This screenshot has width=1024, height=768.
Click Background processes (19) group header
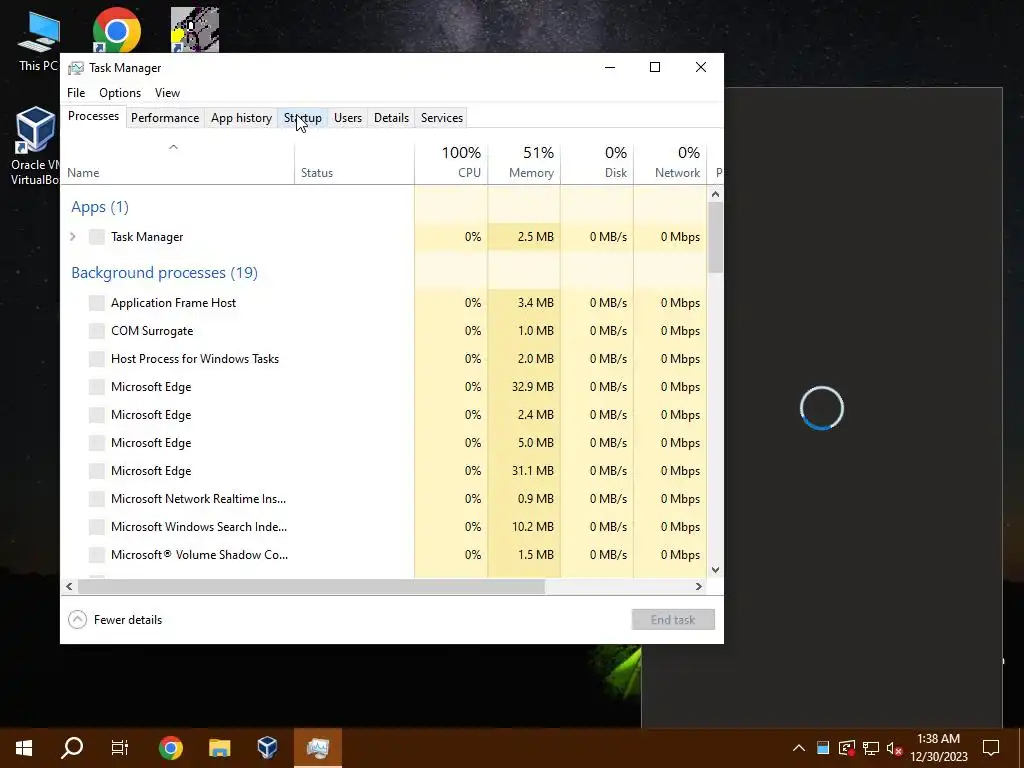click(165, 273)
